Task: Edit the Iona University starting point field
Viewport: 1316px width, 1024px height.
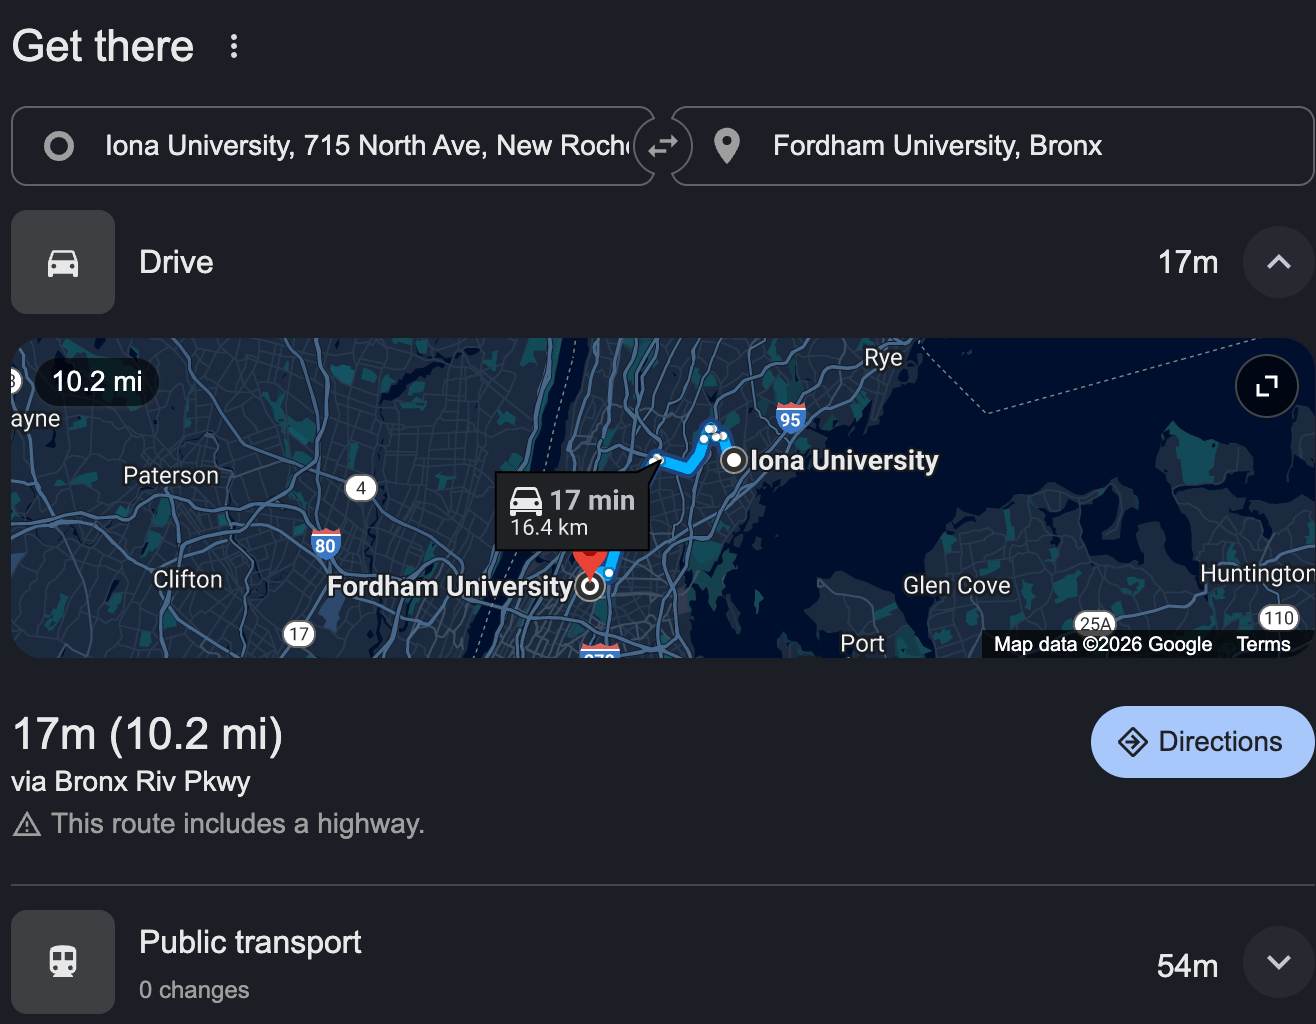Action: tap(365, 146)
